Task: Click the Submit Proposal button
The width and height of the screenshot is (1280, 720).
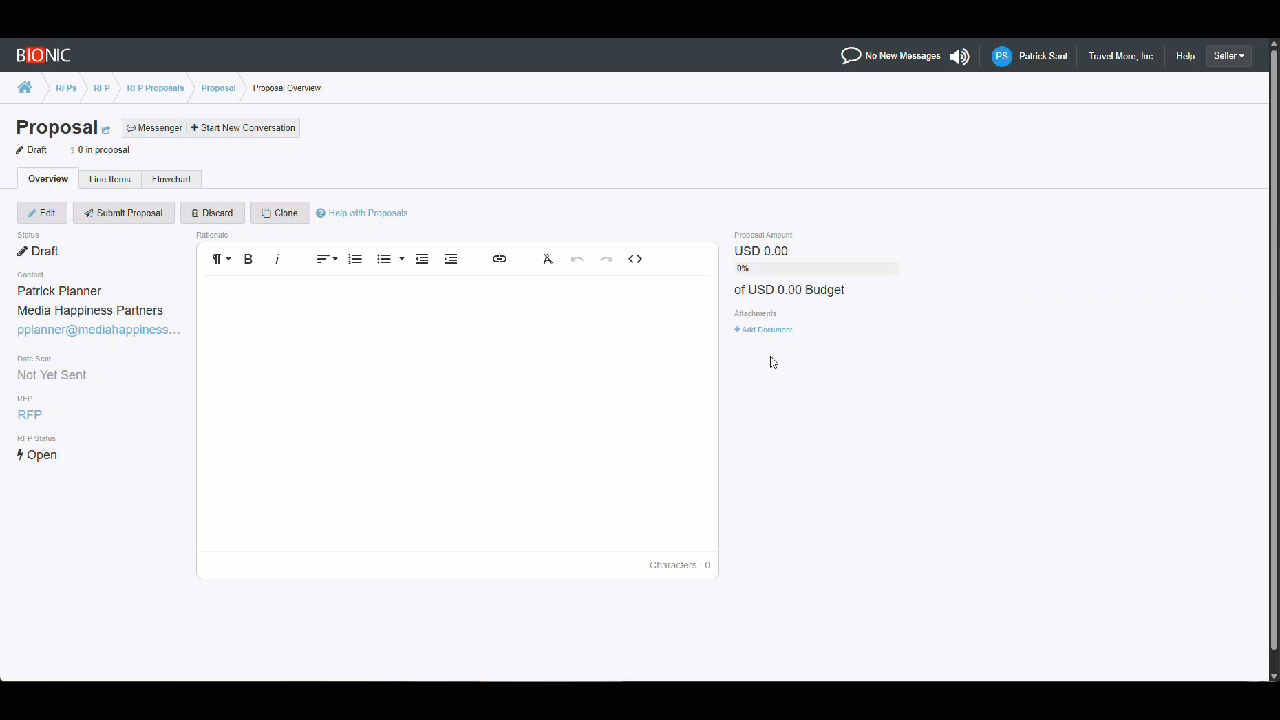Action: point(124,213)
